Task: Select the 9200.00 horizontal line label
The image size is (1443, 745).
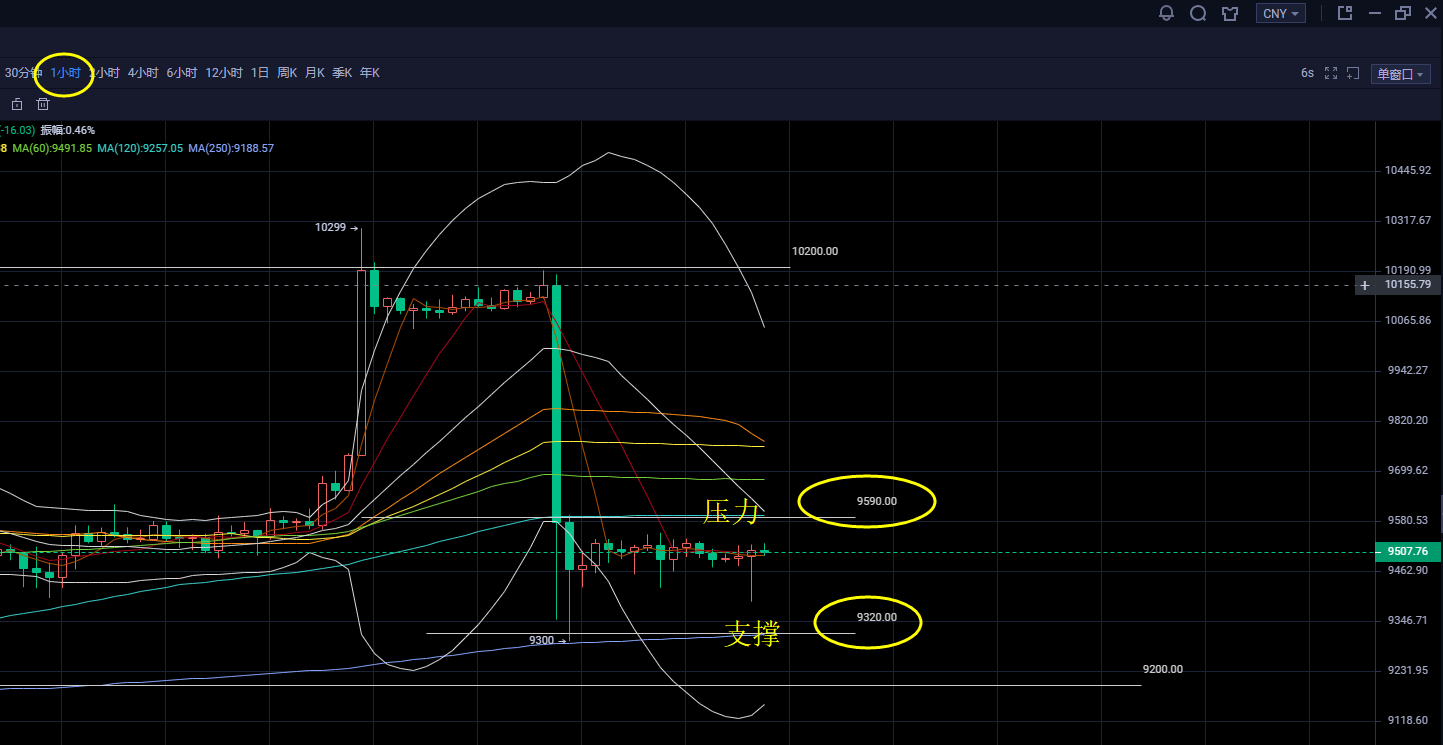Action: [1163, 669]
